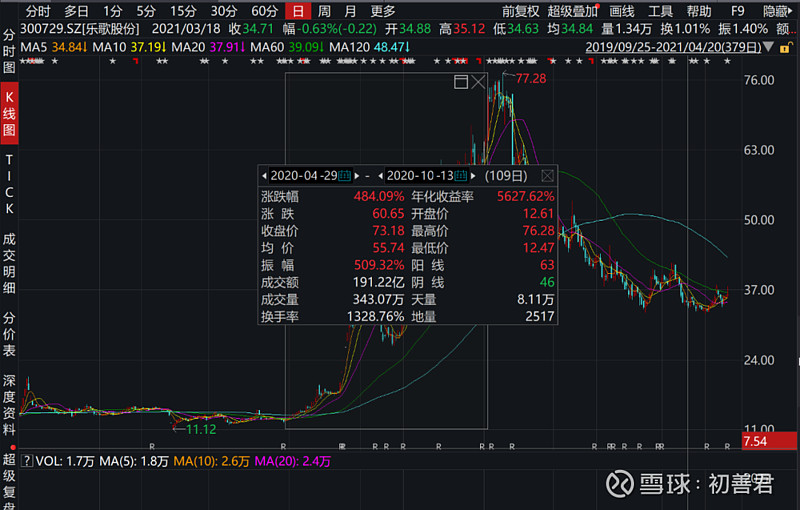Viewport: 800px width, 510px height.
Task: Select the 周 weekly period
Action: click(324, 11)
